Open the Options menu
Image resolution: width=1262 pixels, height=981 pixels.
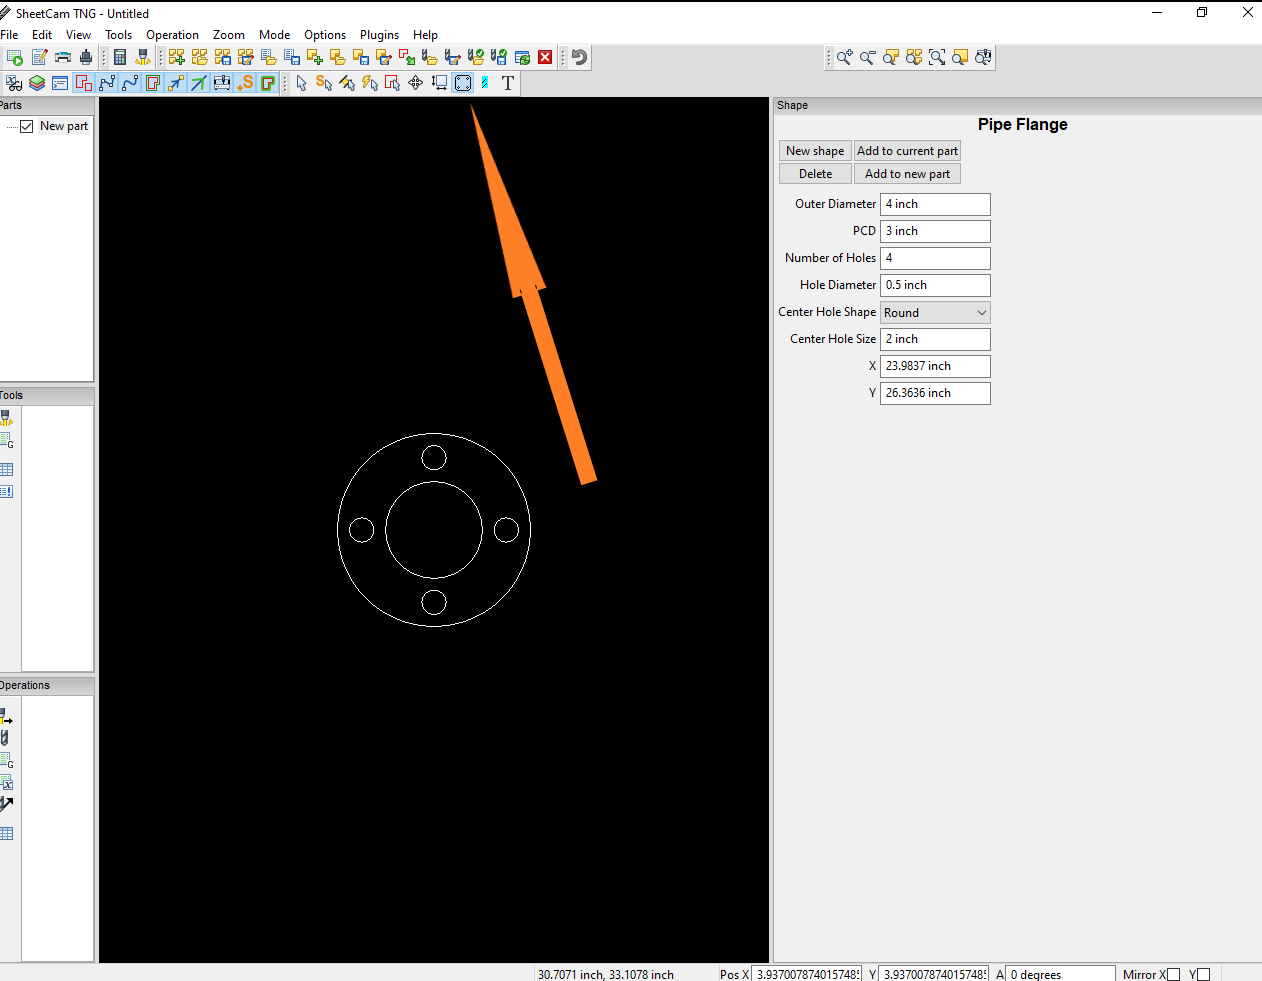[325, 34]
